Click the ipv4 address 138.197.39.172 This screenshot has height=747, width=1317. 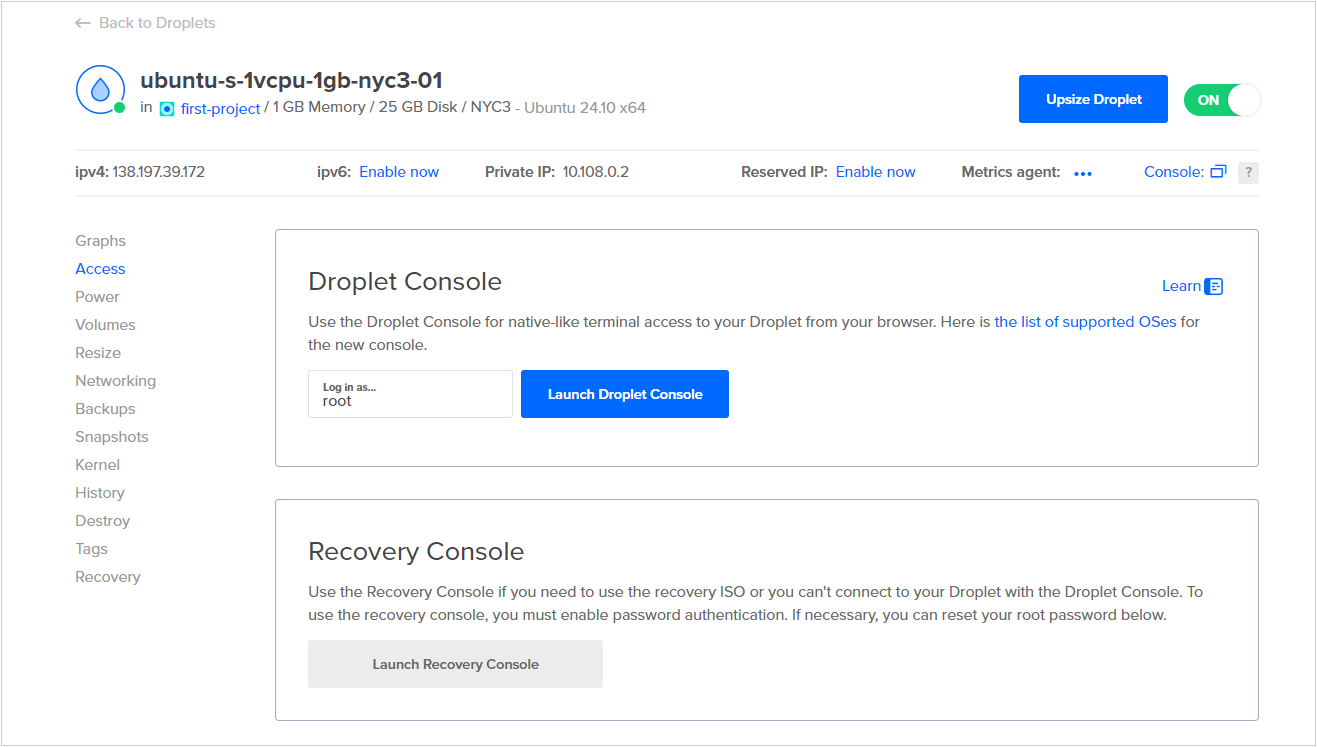(x=158, y=172)
